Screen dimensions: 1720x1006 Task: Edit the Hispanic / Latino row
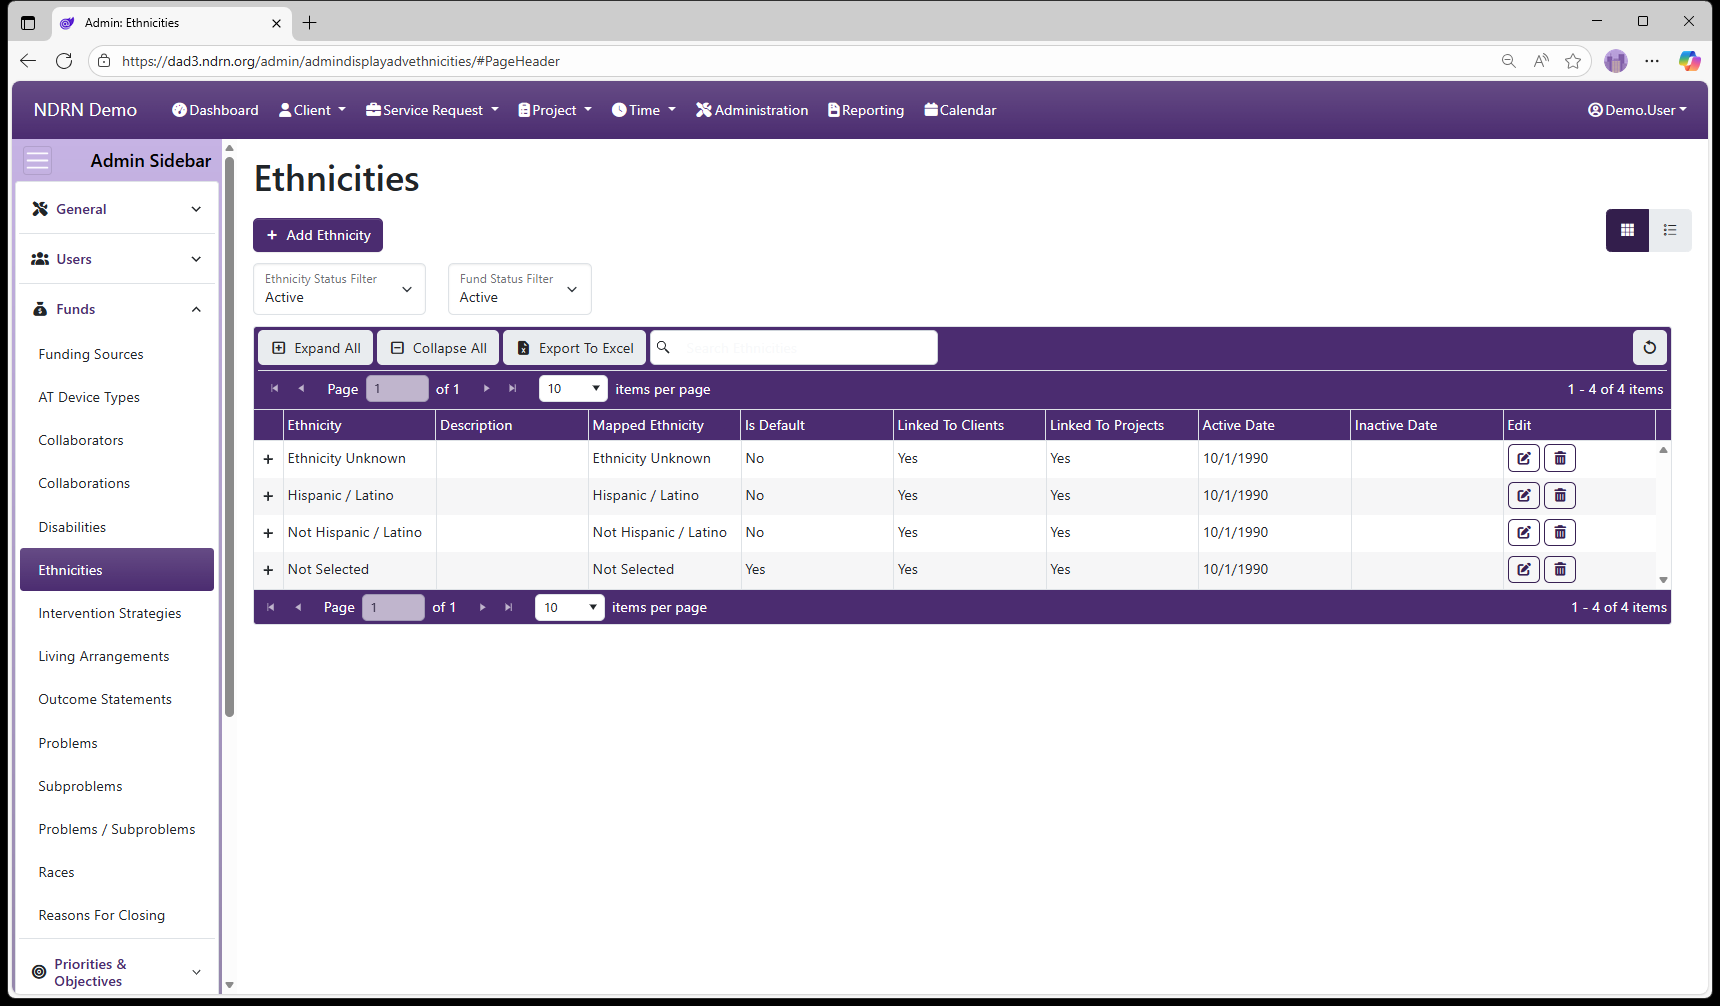click(1523, 495)
